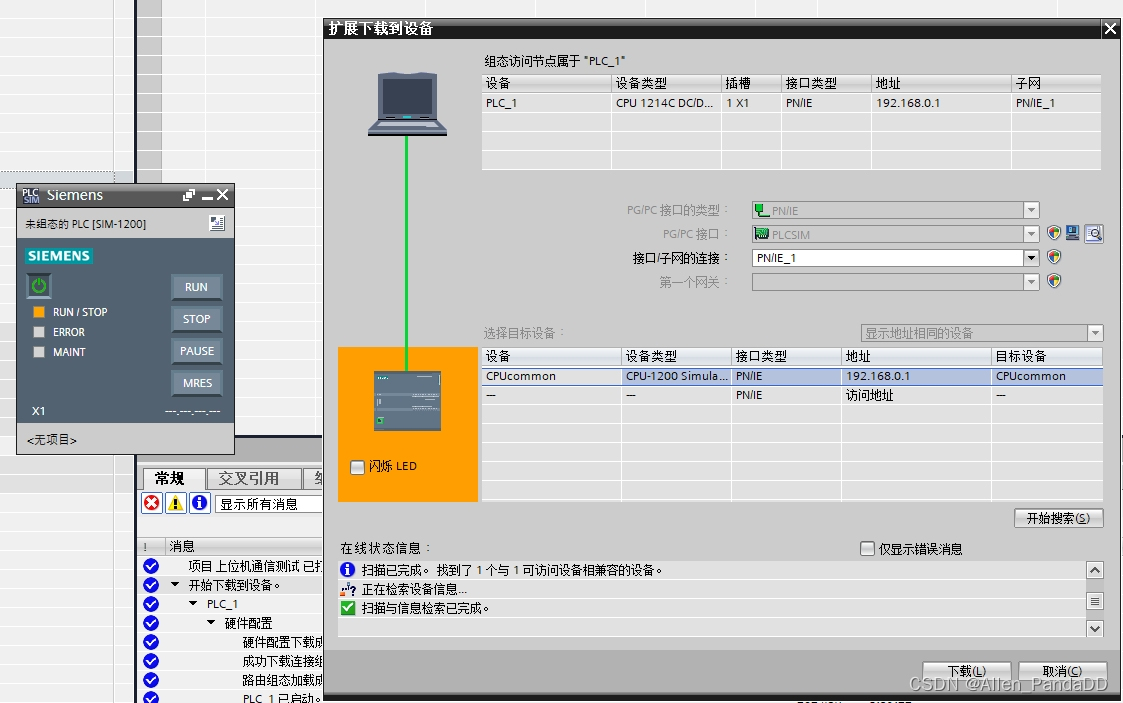Click the 消息 column header
Image resolution: width=1123 pixels, height=703 pixels.
244,546
